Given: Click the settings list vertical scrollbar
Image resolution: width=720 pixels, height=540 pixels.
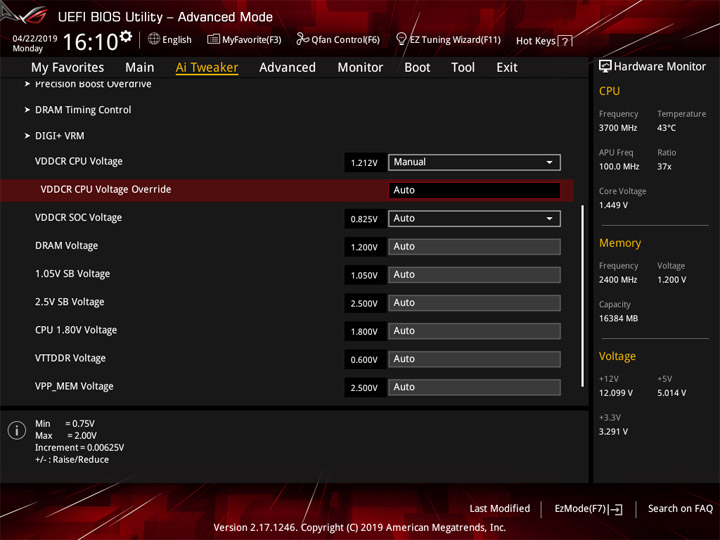Looking at the screenshot, I should pyautogui.click(x=583, y=296).
